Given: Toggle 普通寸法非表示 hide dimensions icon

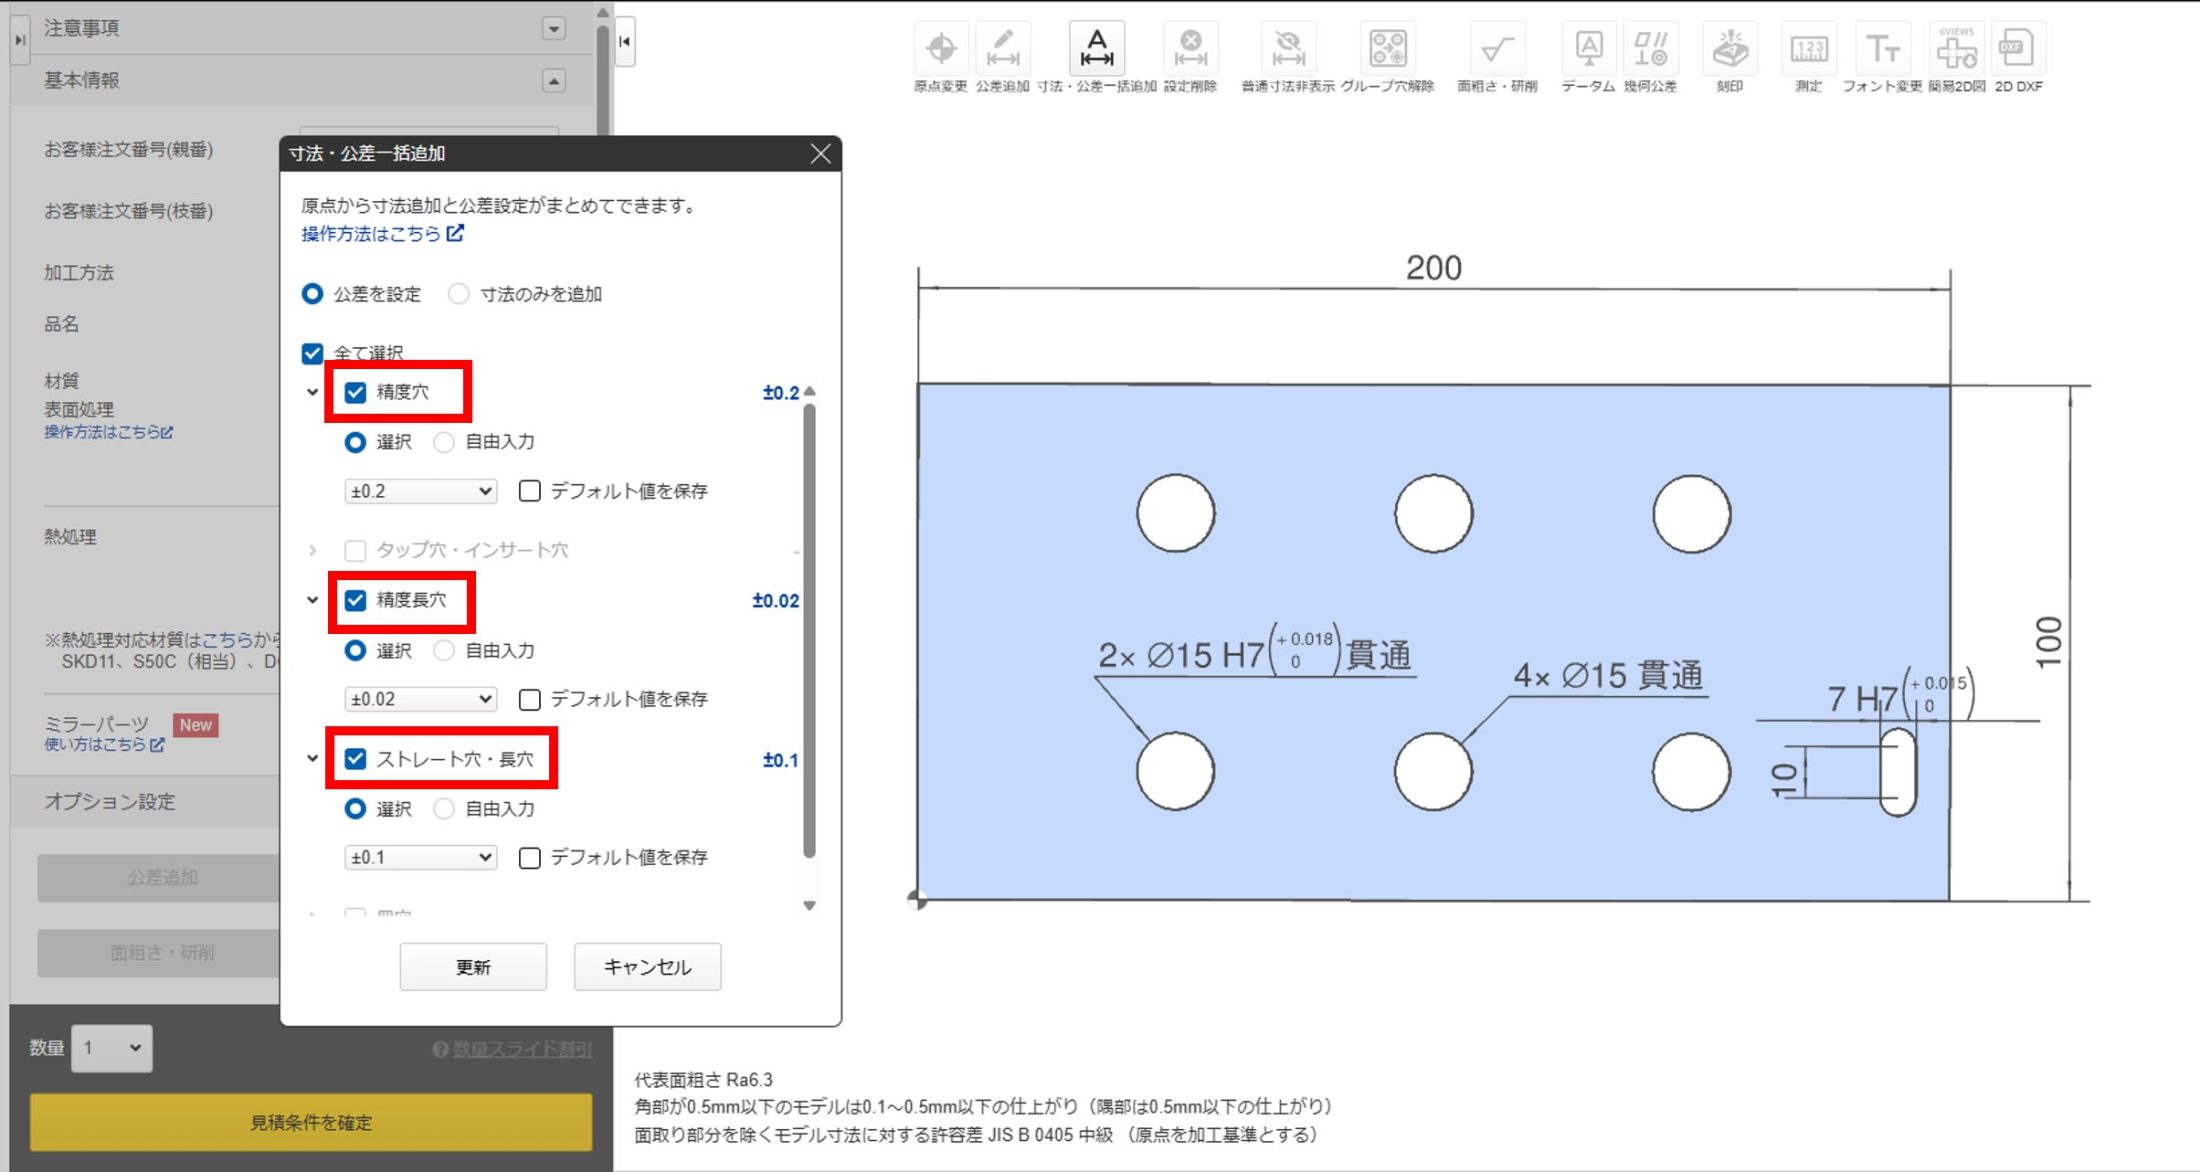Looking at the screenshot, I should 1287,48.
